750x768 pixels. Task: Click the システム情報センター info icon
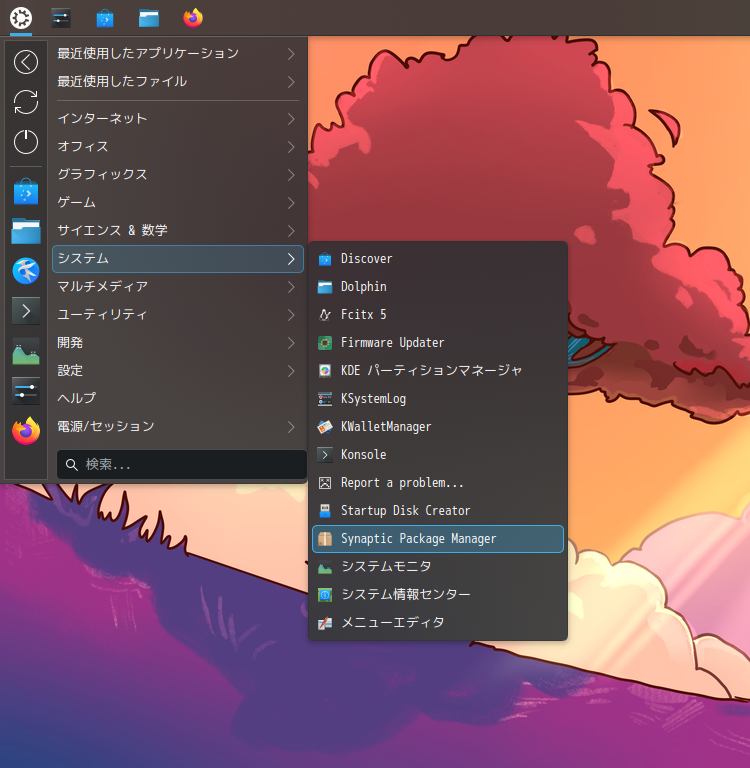coord(325,595)
